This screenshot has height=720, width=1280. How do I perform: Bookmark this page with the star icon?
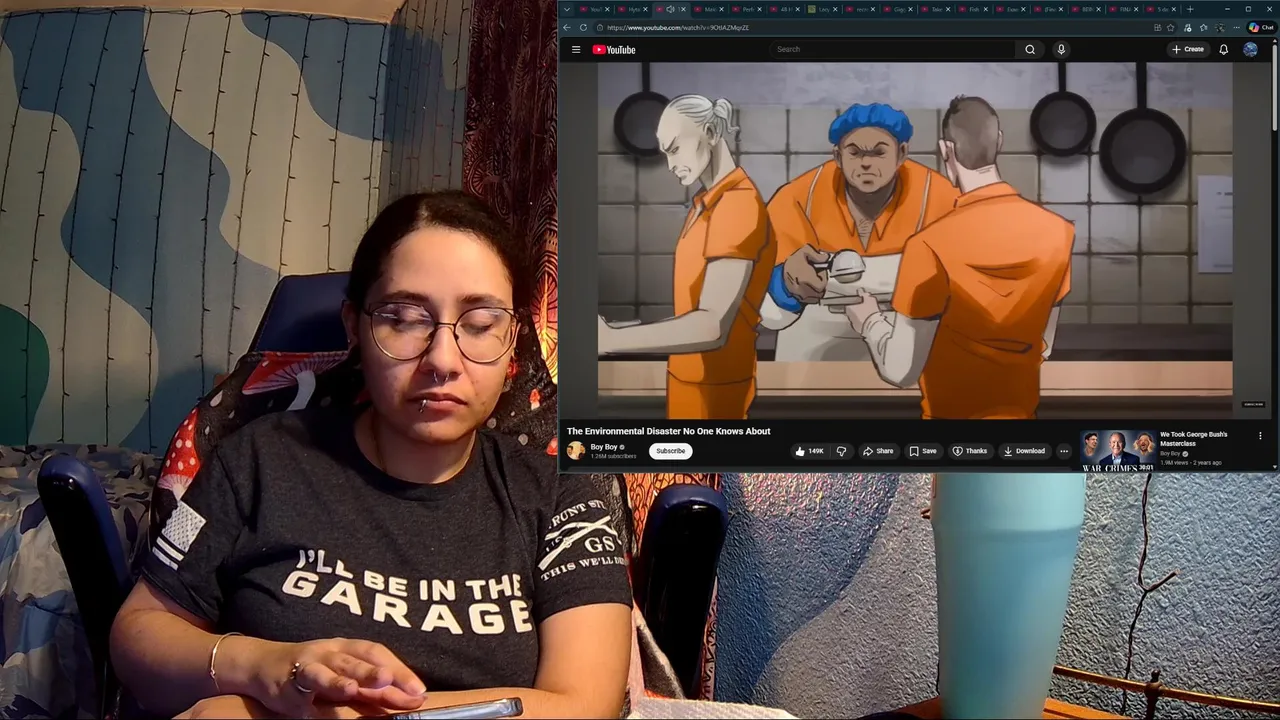1170,28
